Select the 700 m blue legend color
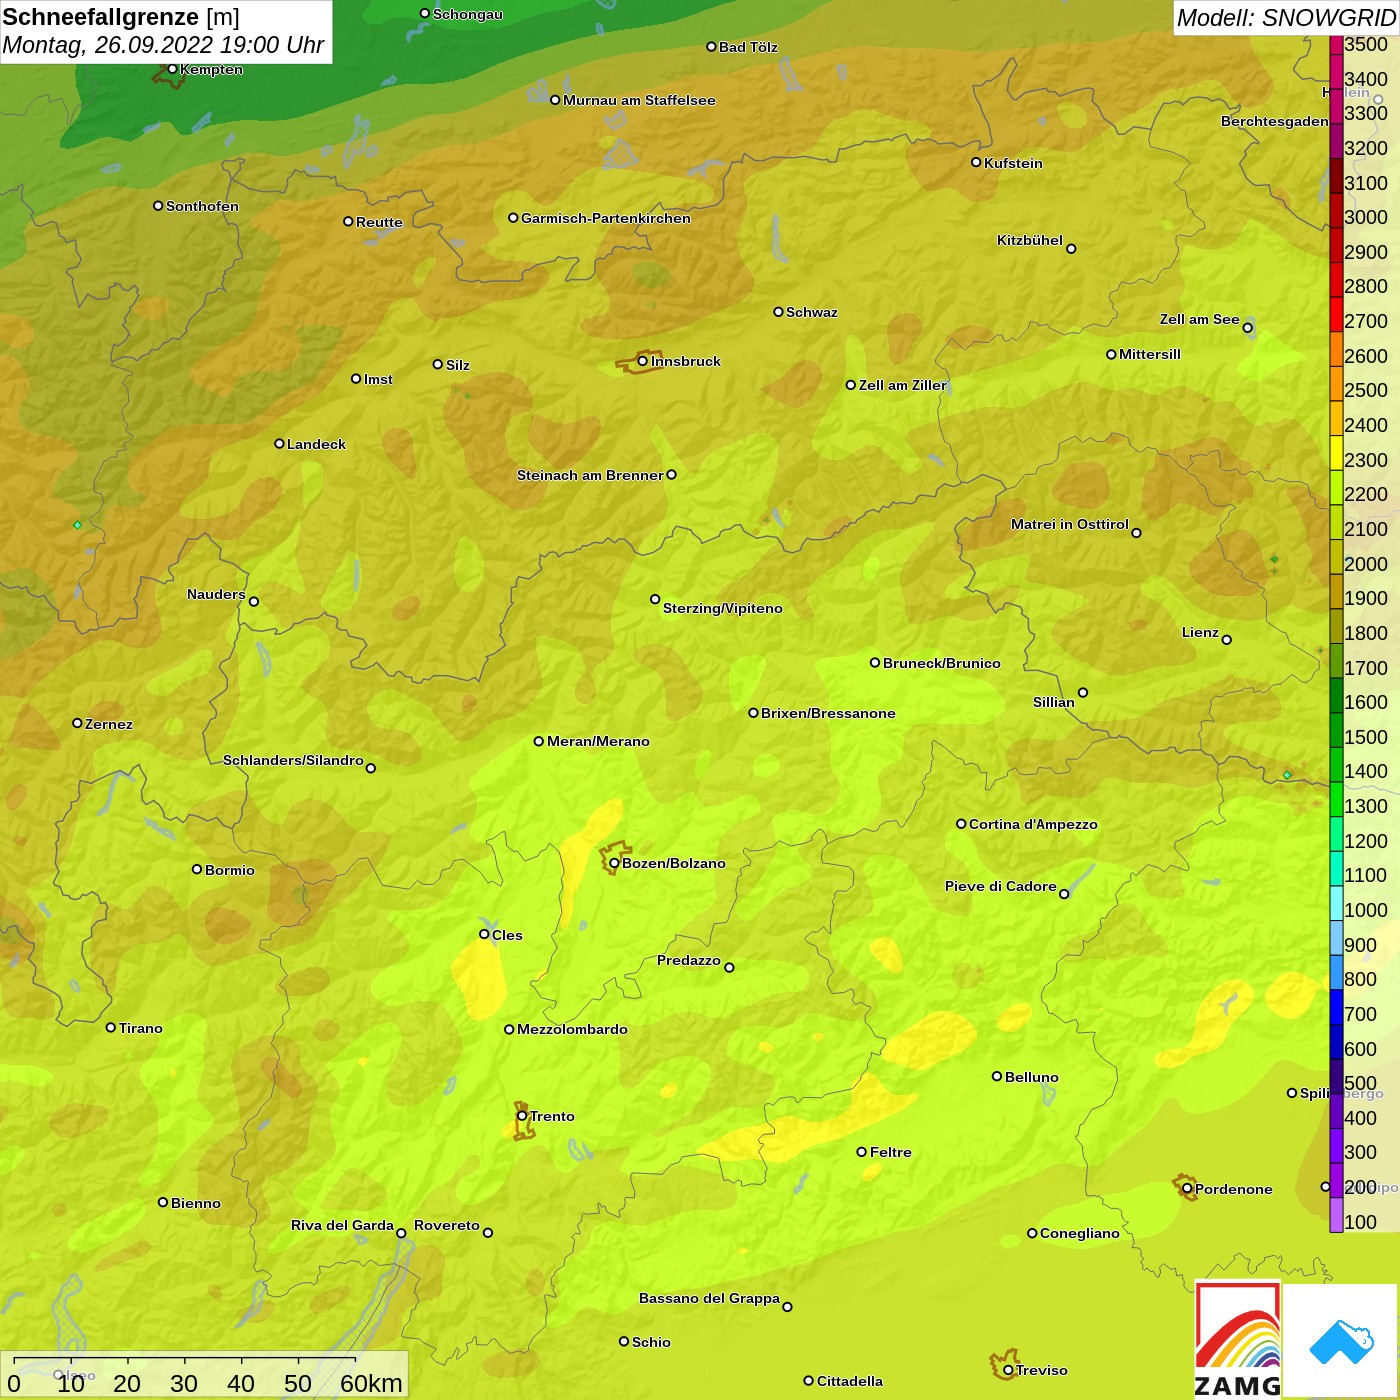Viewport: 1400px width, 1400px height. (x=1336, y=1006)
